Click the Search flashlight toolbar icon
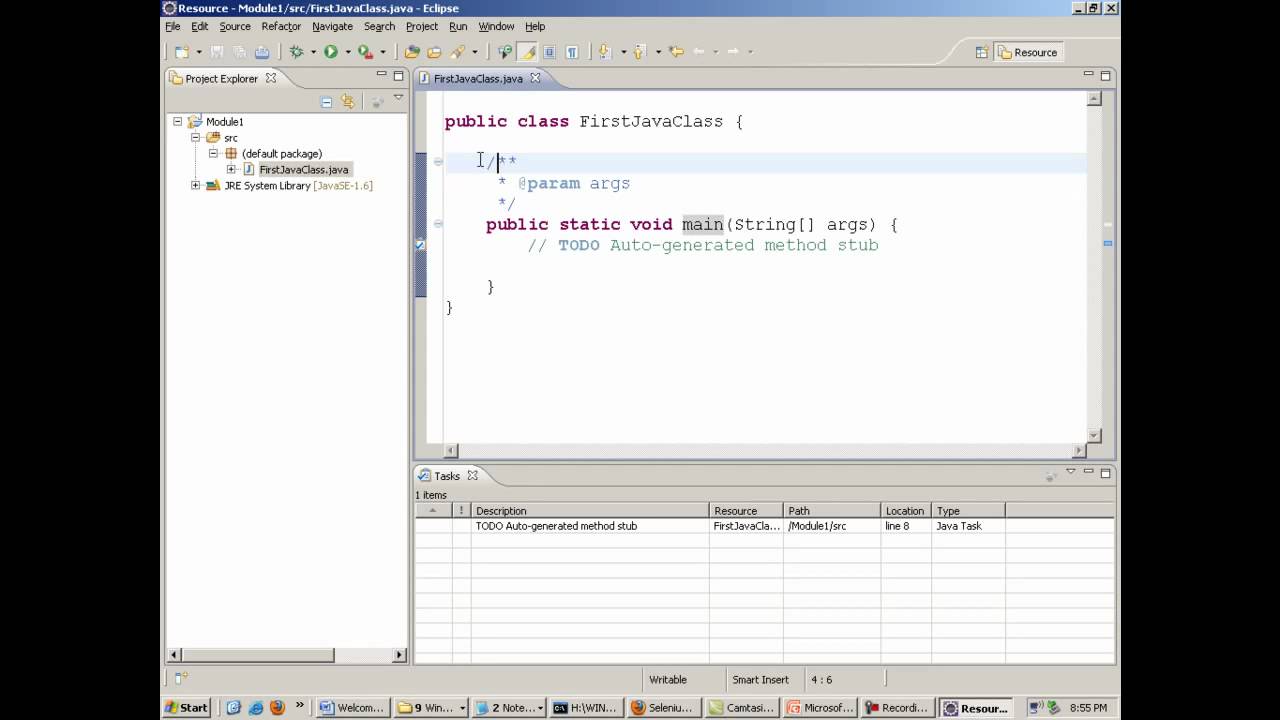The height and width of the screenshot is (720, 1280). [x=458, y=52]
